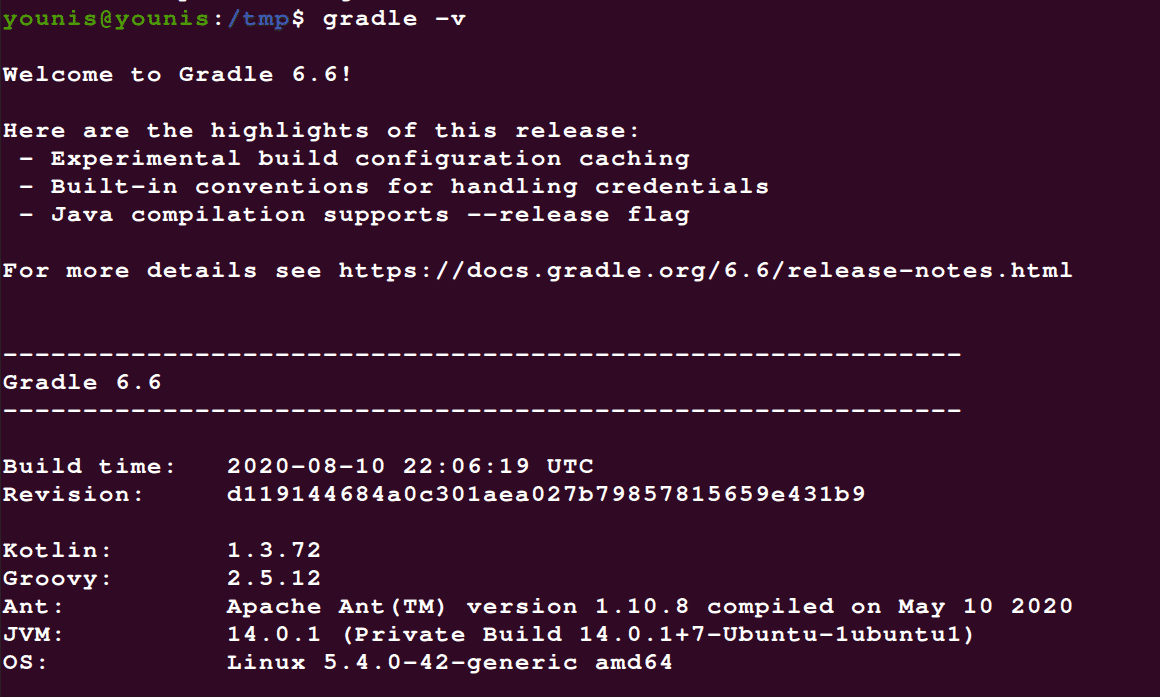The width and height of the screenshot is (1160, 697).
Task: Click the Built-in conventions for handling credentials line
Action: click(x=410, y=187)
